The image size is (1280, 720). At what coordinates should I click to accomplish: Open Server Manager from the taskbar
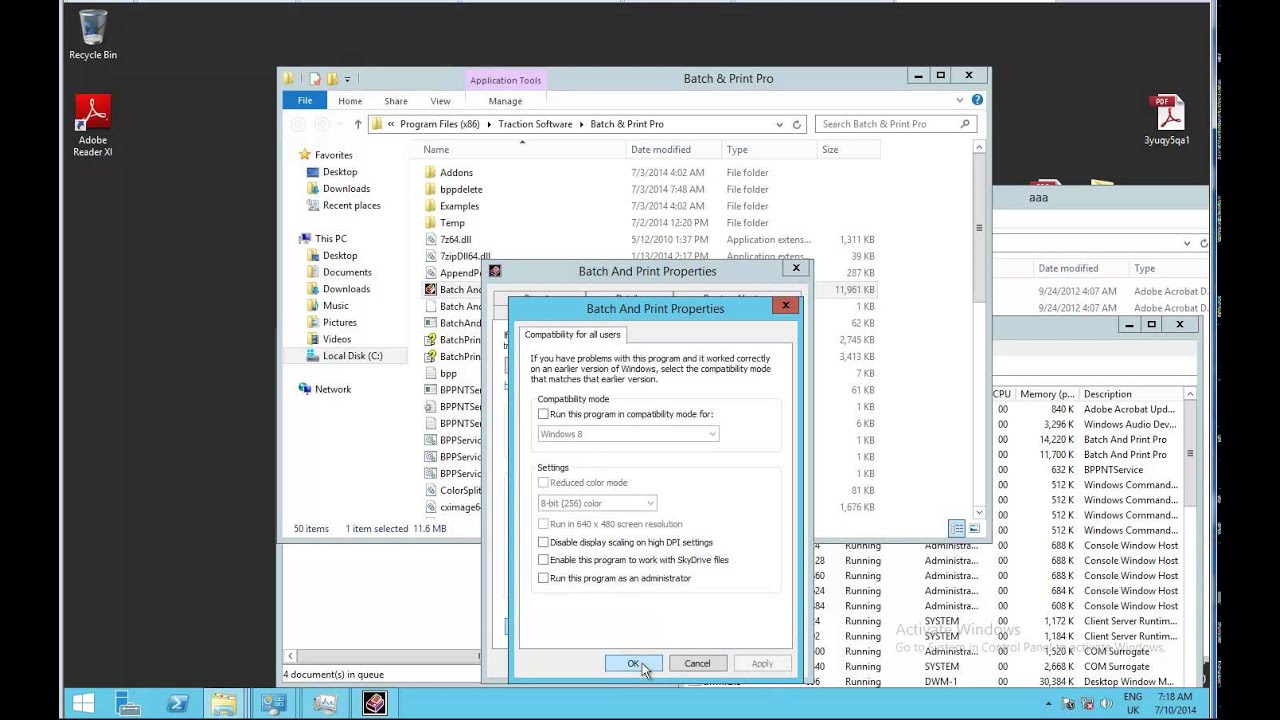click(127, 704)
